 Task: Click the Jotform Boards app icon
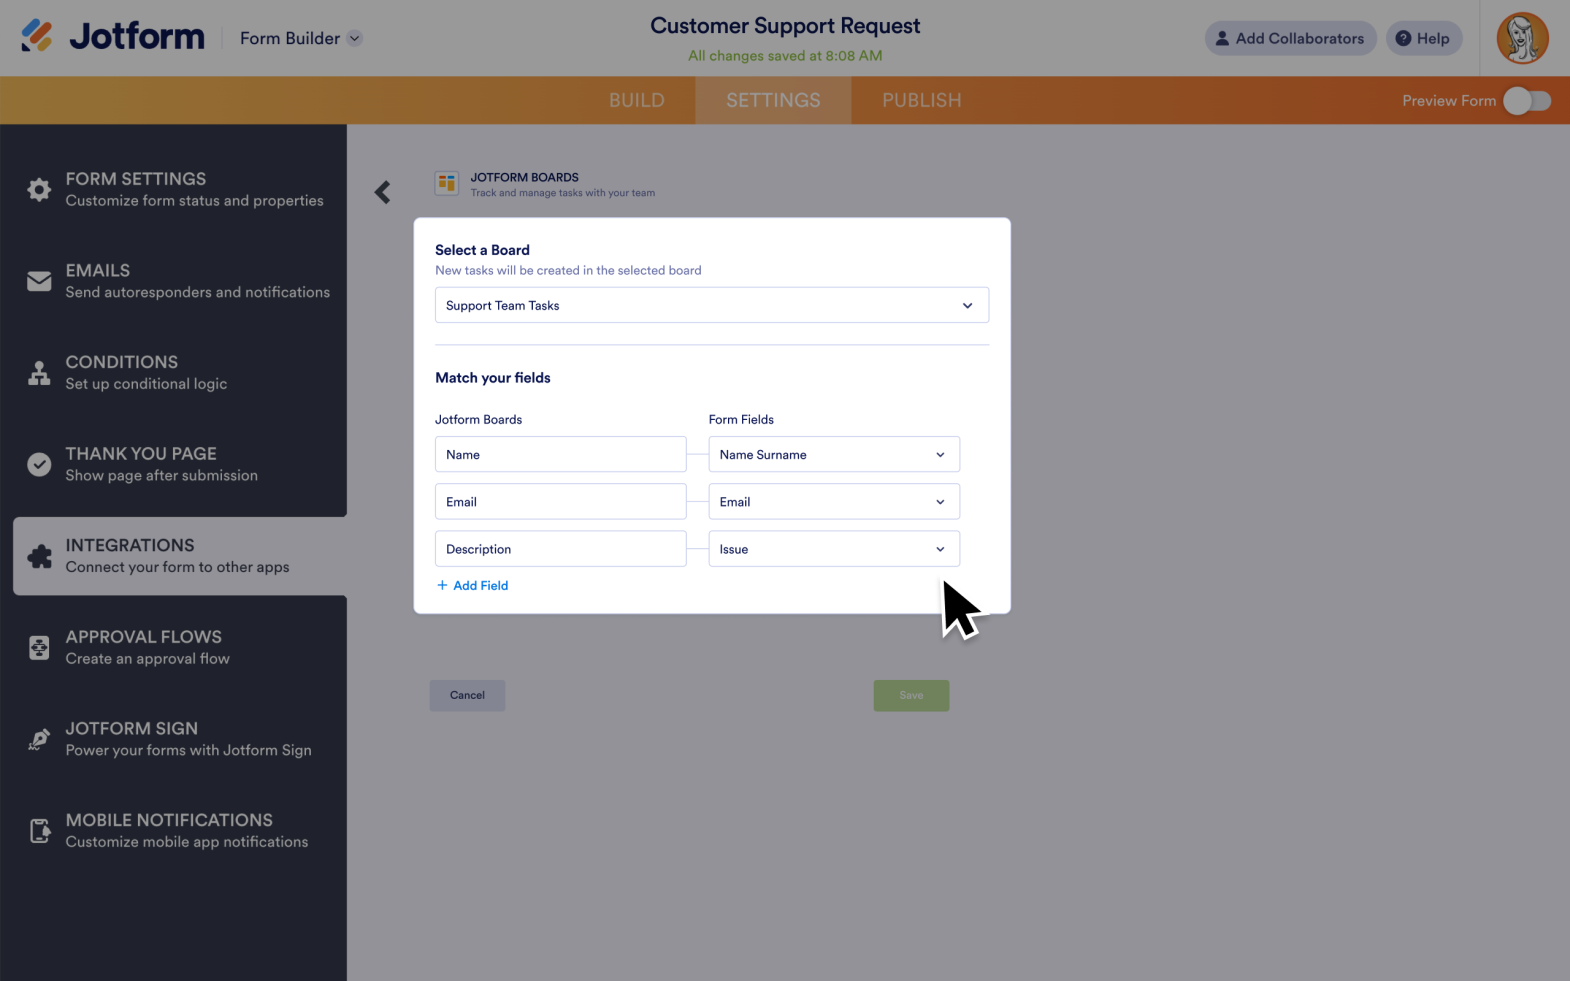447,183
